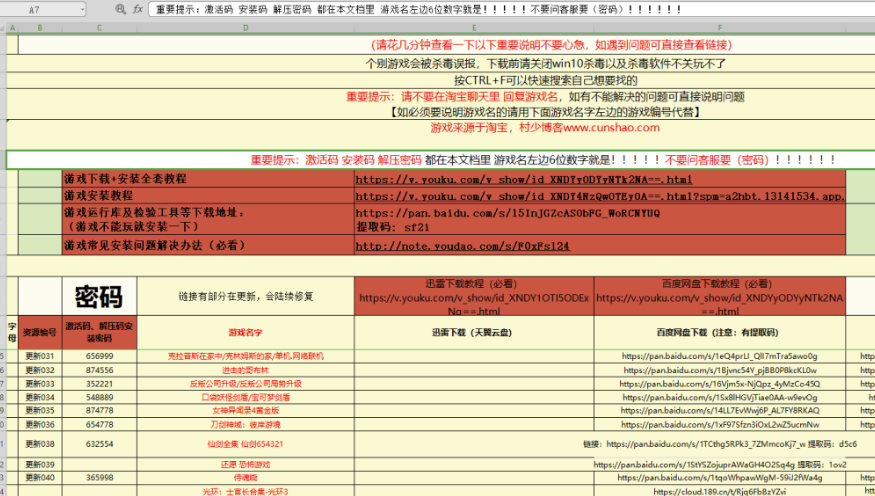Image resolution: width=875 pixels, height=496 pixels.
Task: Select game name 刀剑神域：彼岸游境
Action: 246,425
